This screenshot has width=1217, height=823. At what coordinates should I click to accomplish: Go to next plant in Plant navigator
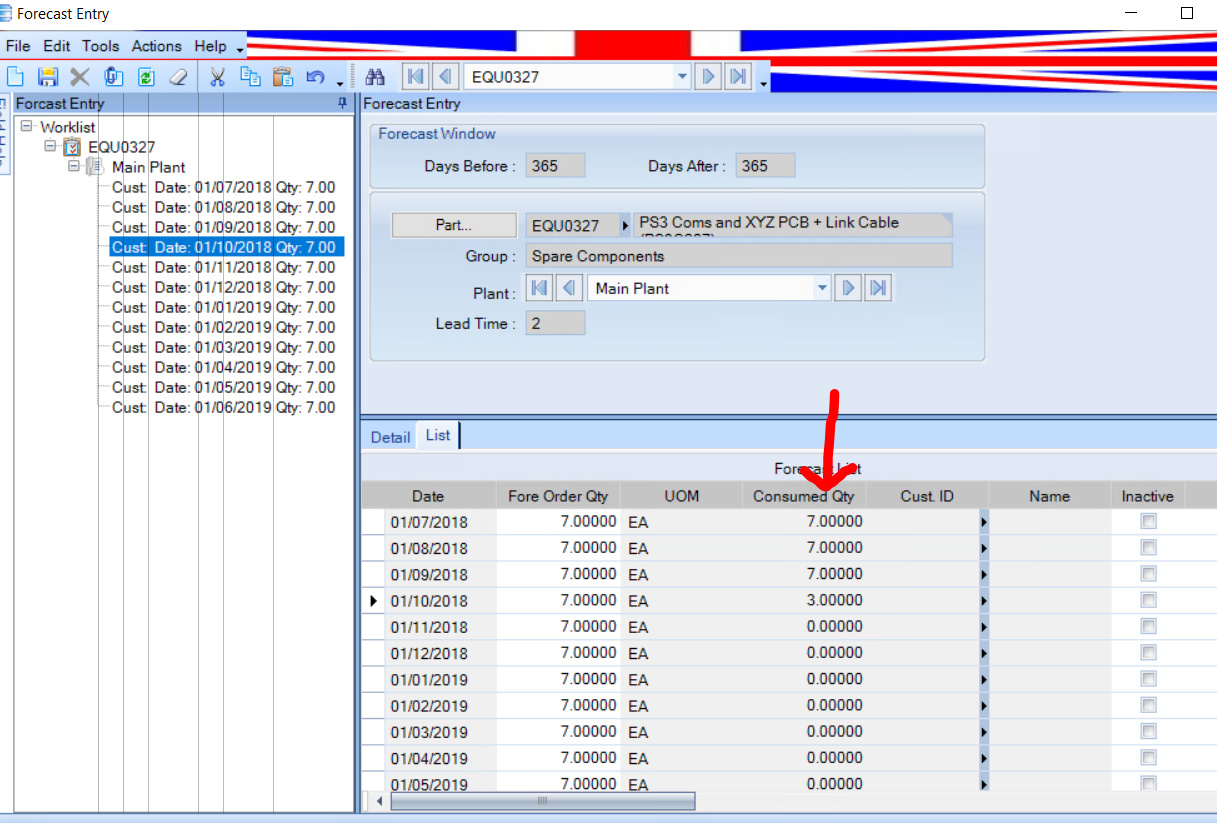click(x=849, y=288)
